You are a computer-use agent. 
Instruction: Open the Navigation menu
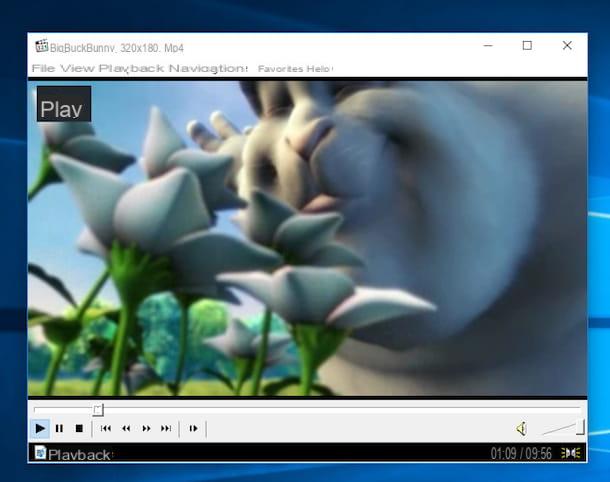click(x=208, y=68)
